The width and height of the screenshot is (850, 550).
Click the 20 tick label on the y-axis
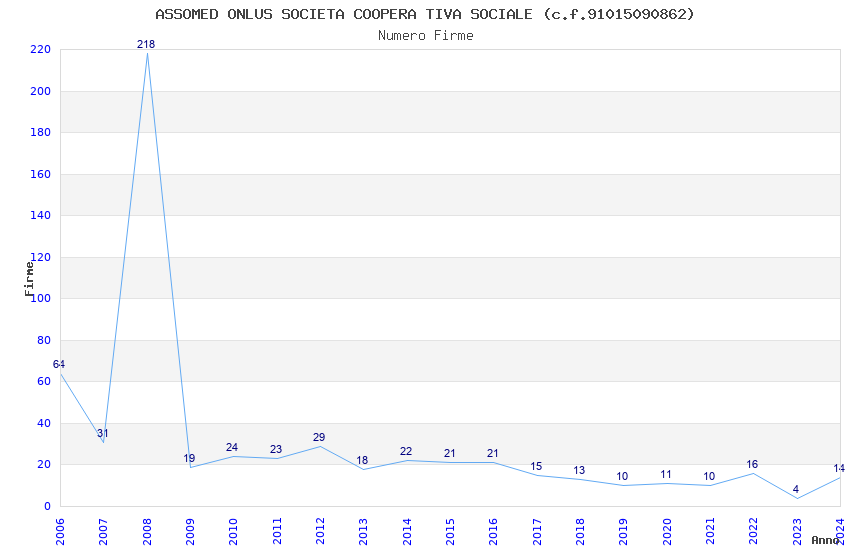pyautogui.click(x=44, y=464)
